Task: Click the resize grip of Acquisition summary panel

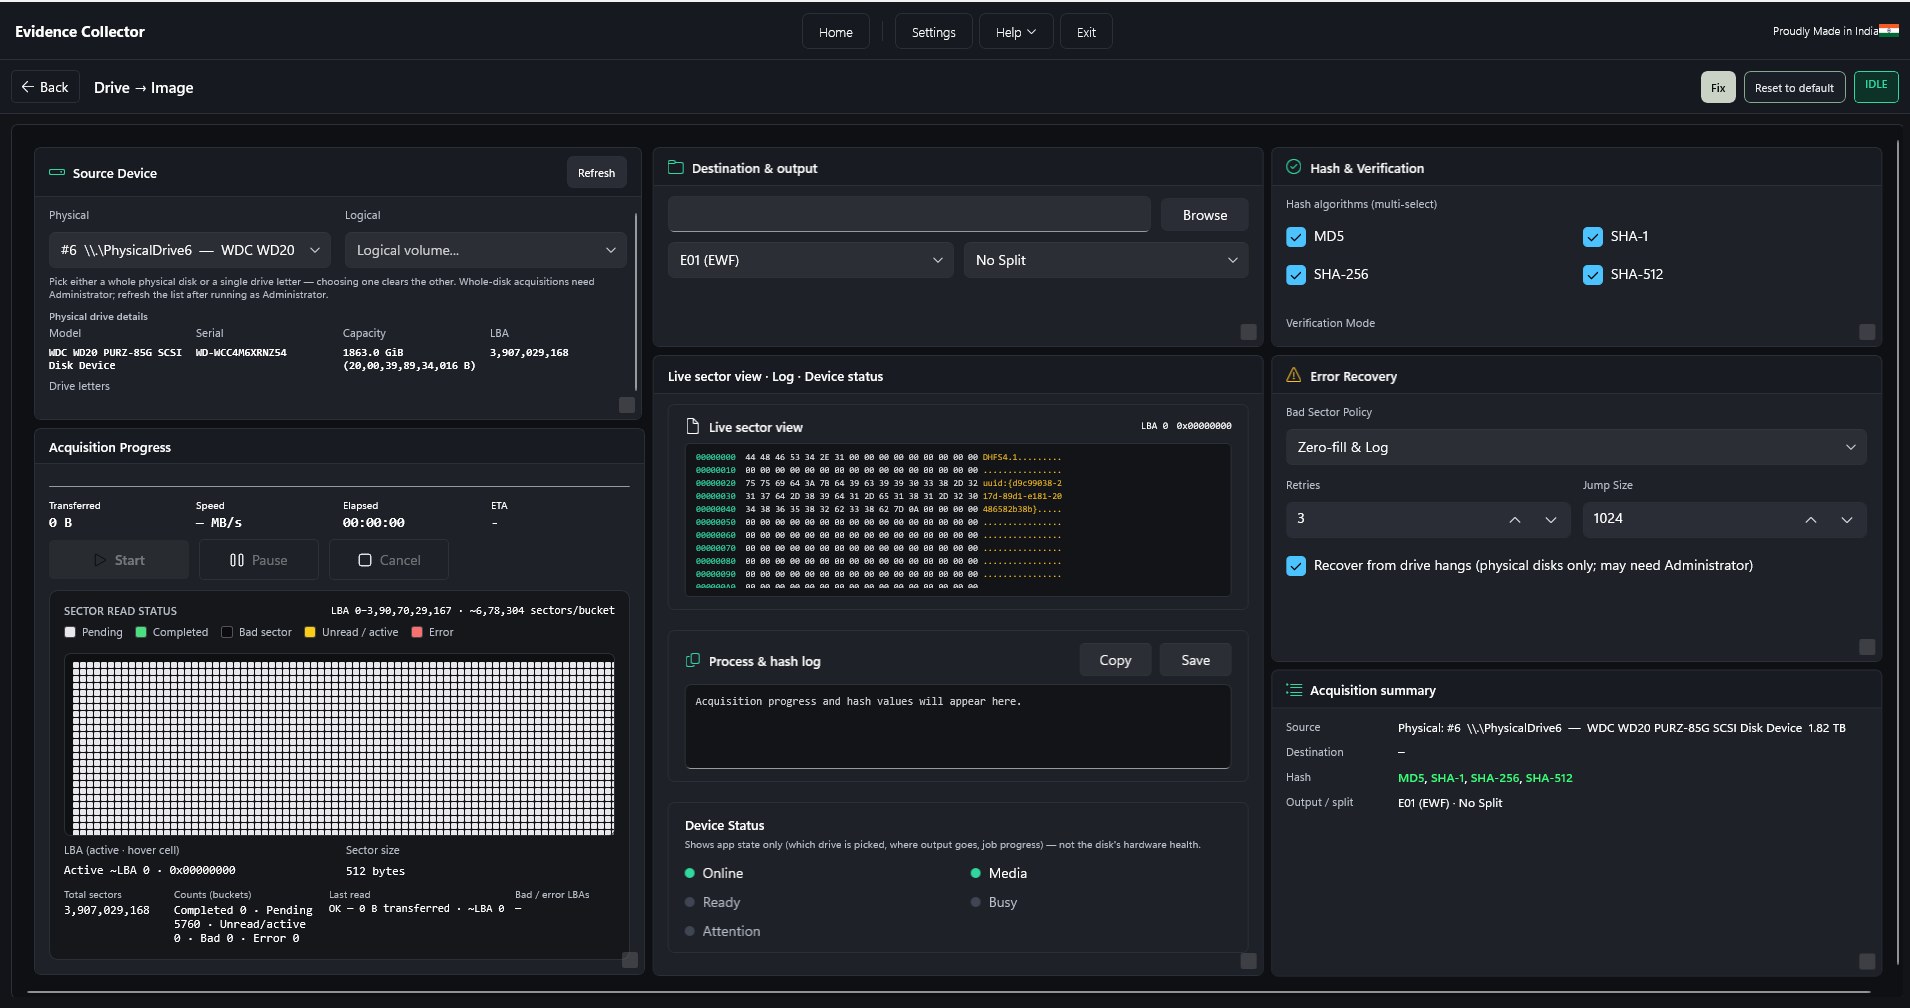Action: 1867,961
